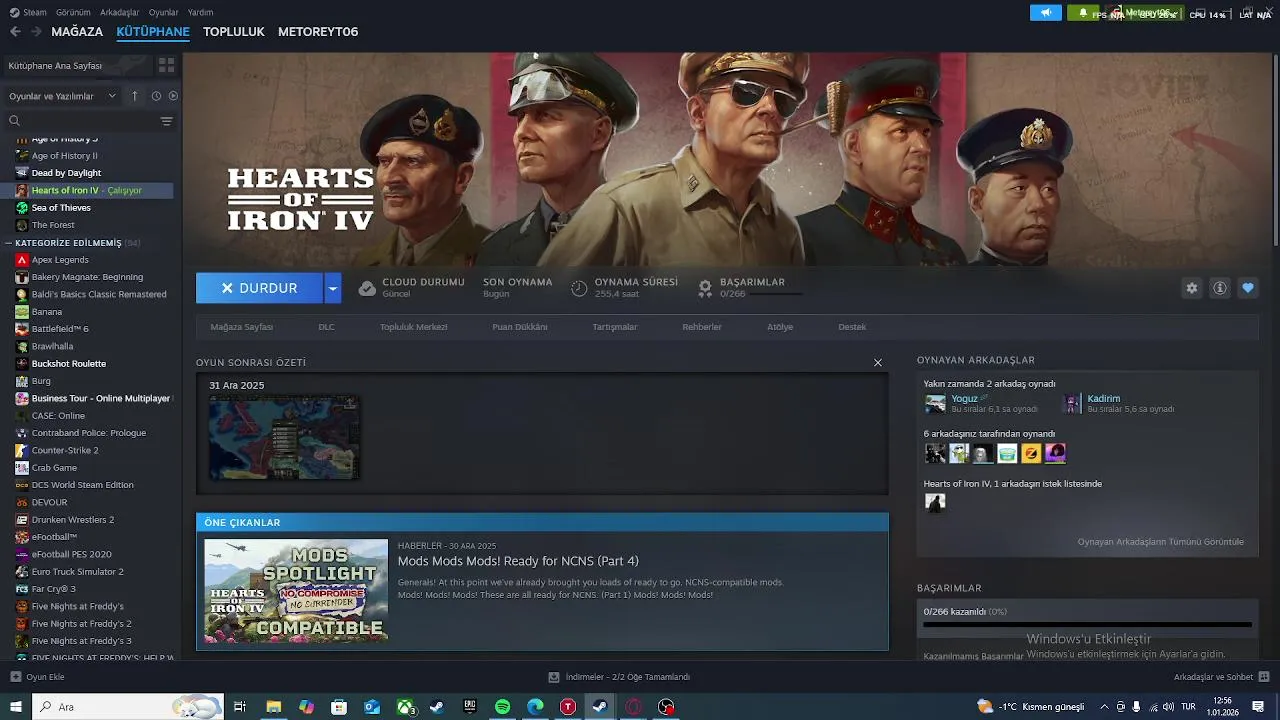Open the Görünüm menu
1280x720 pixels.
pos(73,12)
